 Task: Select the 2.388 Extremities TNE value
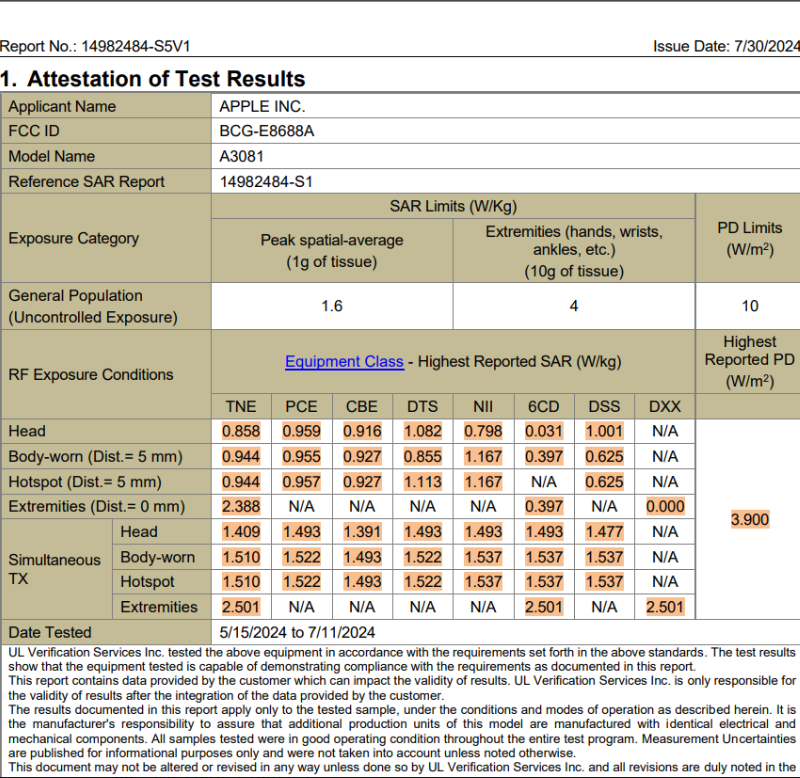241,507
